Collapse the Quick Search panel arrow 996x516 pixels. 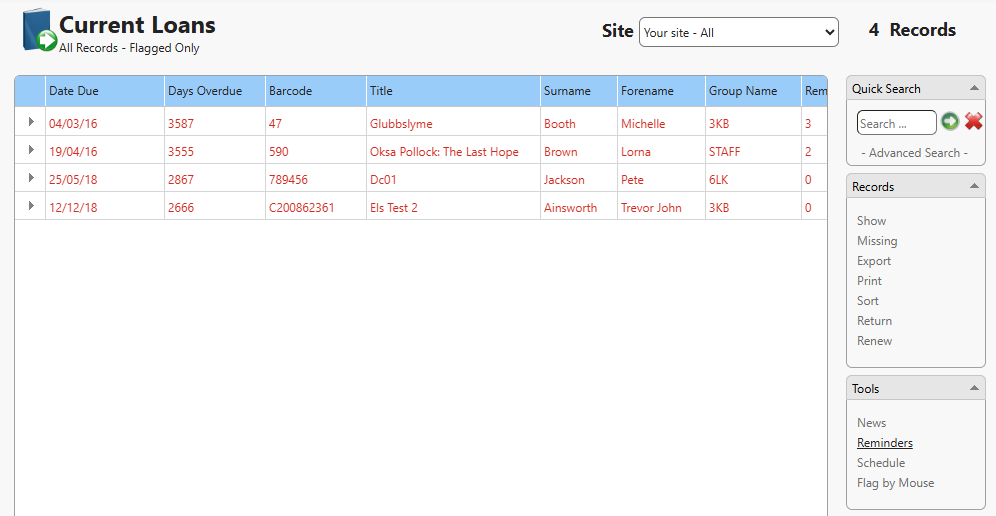click(974, 89)
